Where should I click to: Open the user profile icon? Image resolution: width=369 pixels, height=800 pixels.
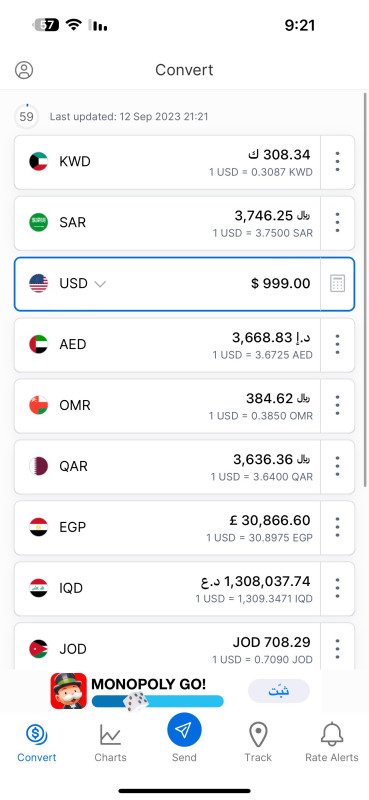(24, 70)
